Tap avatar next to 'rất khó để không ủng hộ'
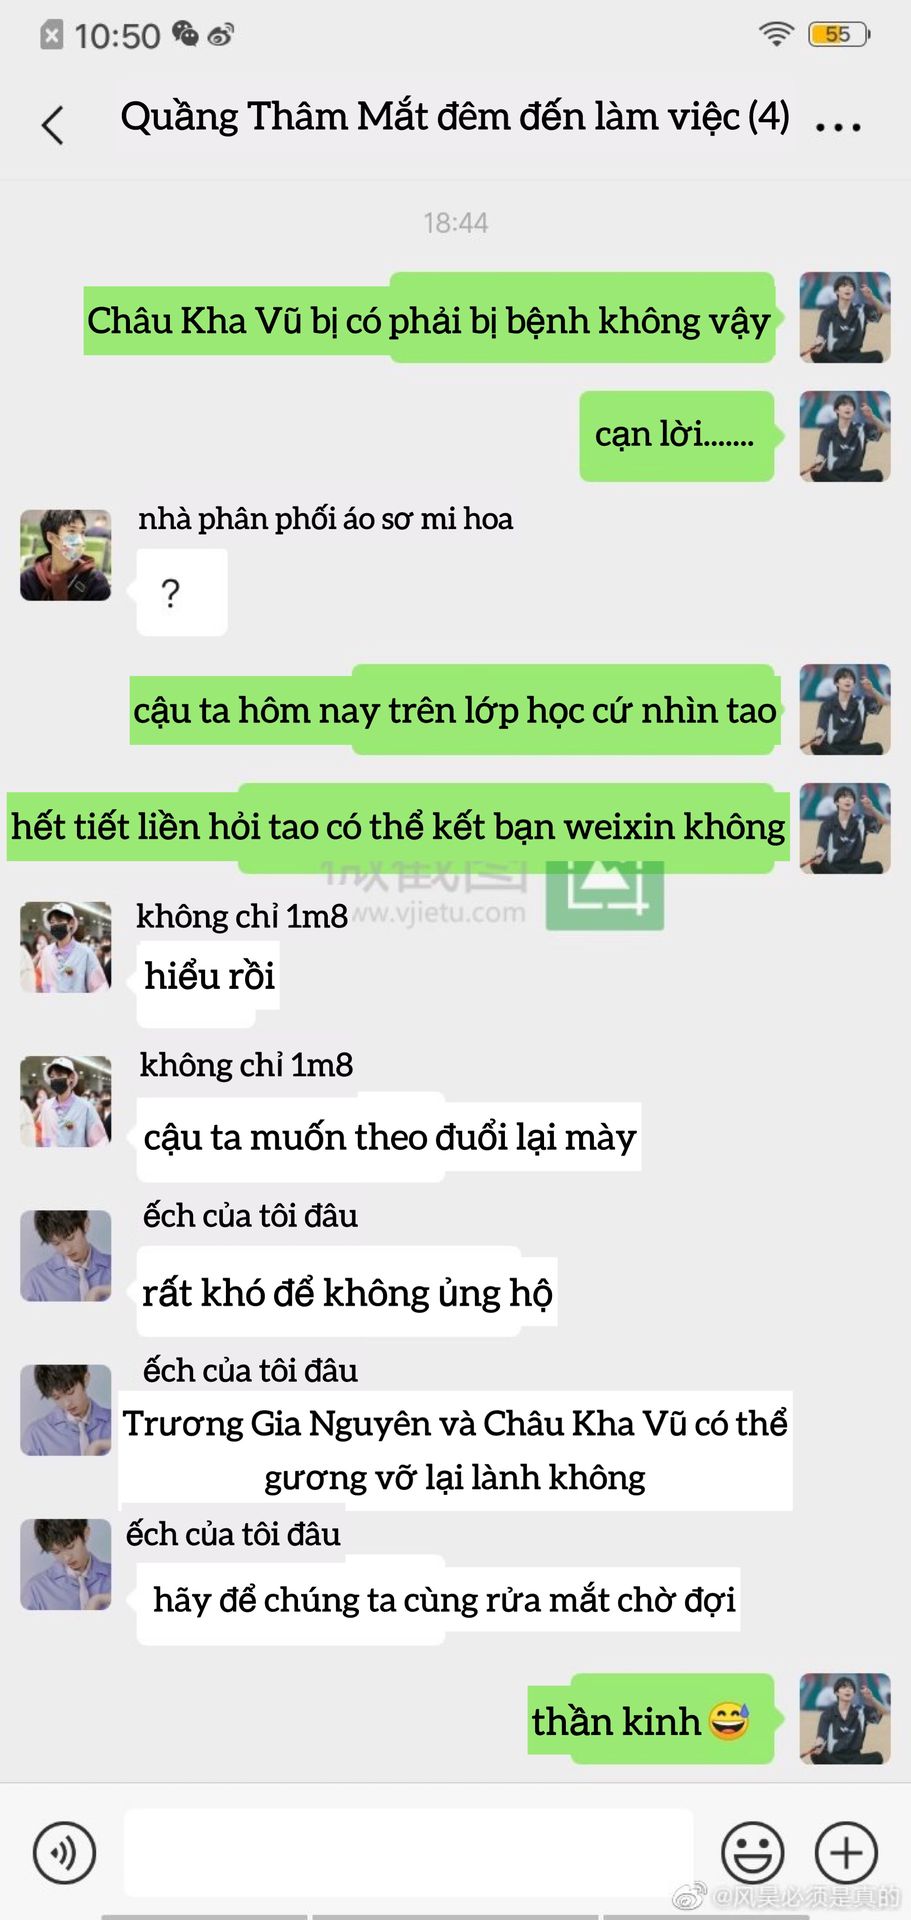Screen dimensions: 911x1920 [x=66, y=1256]
